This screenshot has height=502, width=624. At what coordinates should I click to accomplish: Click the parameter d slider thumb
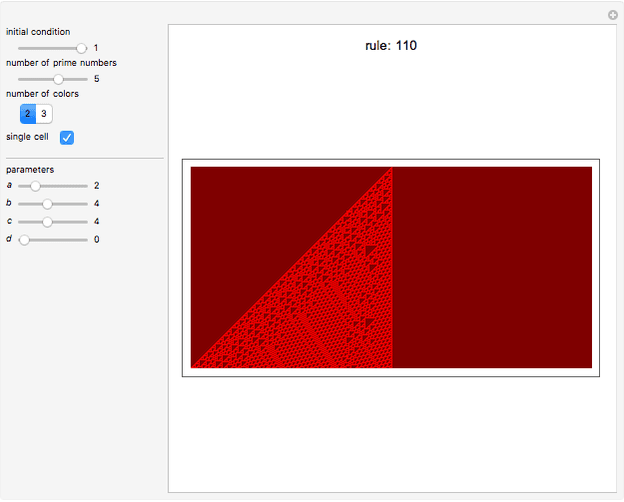24,240
